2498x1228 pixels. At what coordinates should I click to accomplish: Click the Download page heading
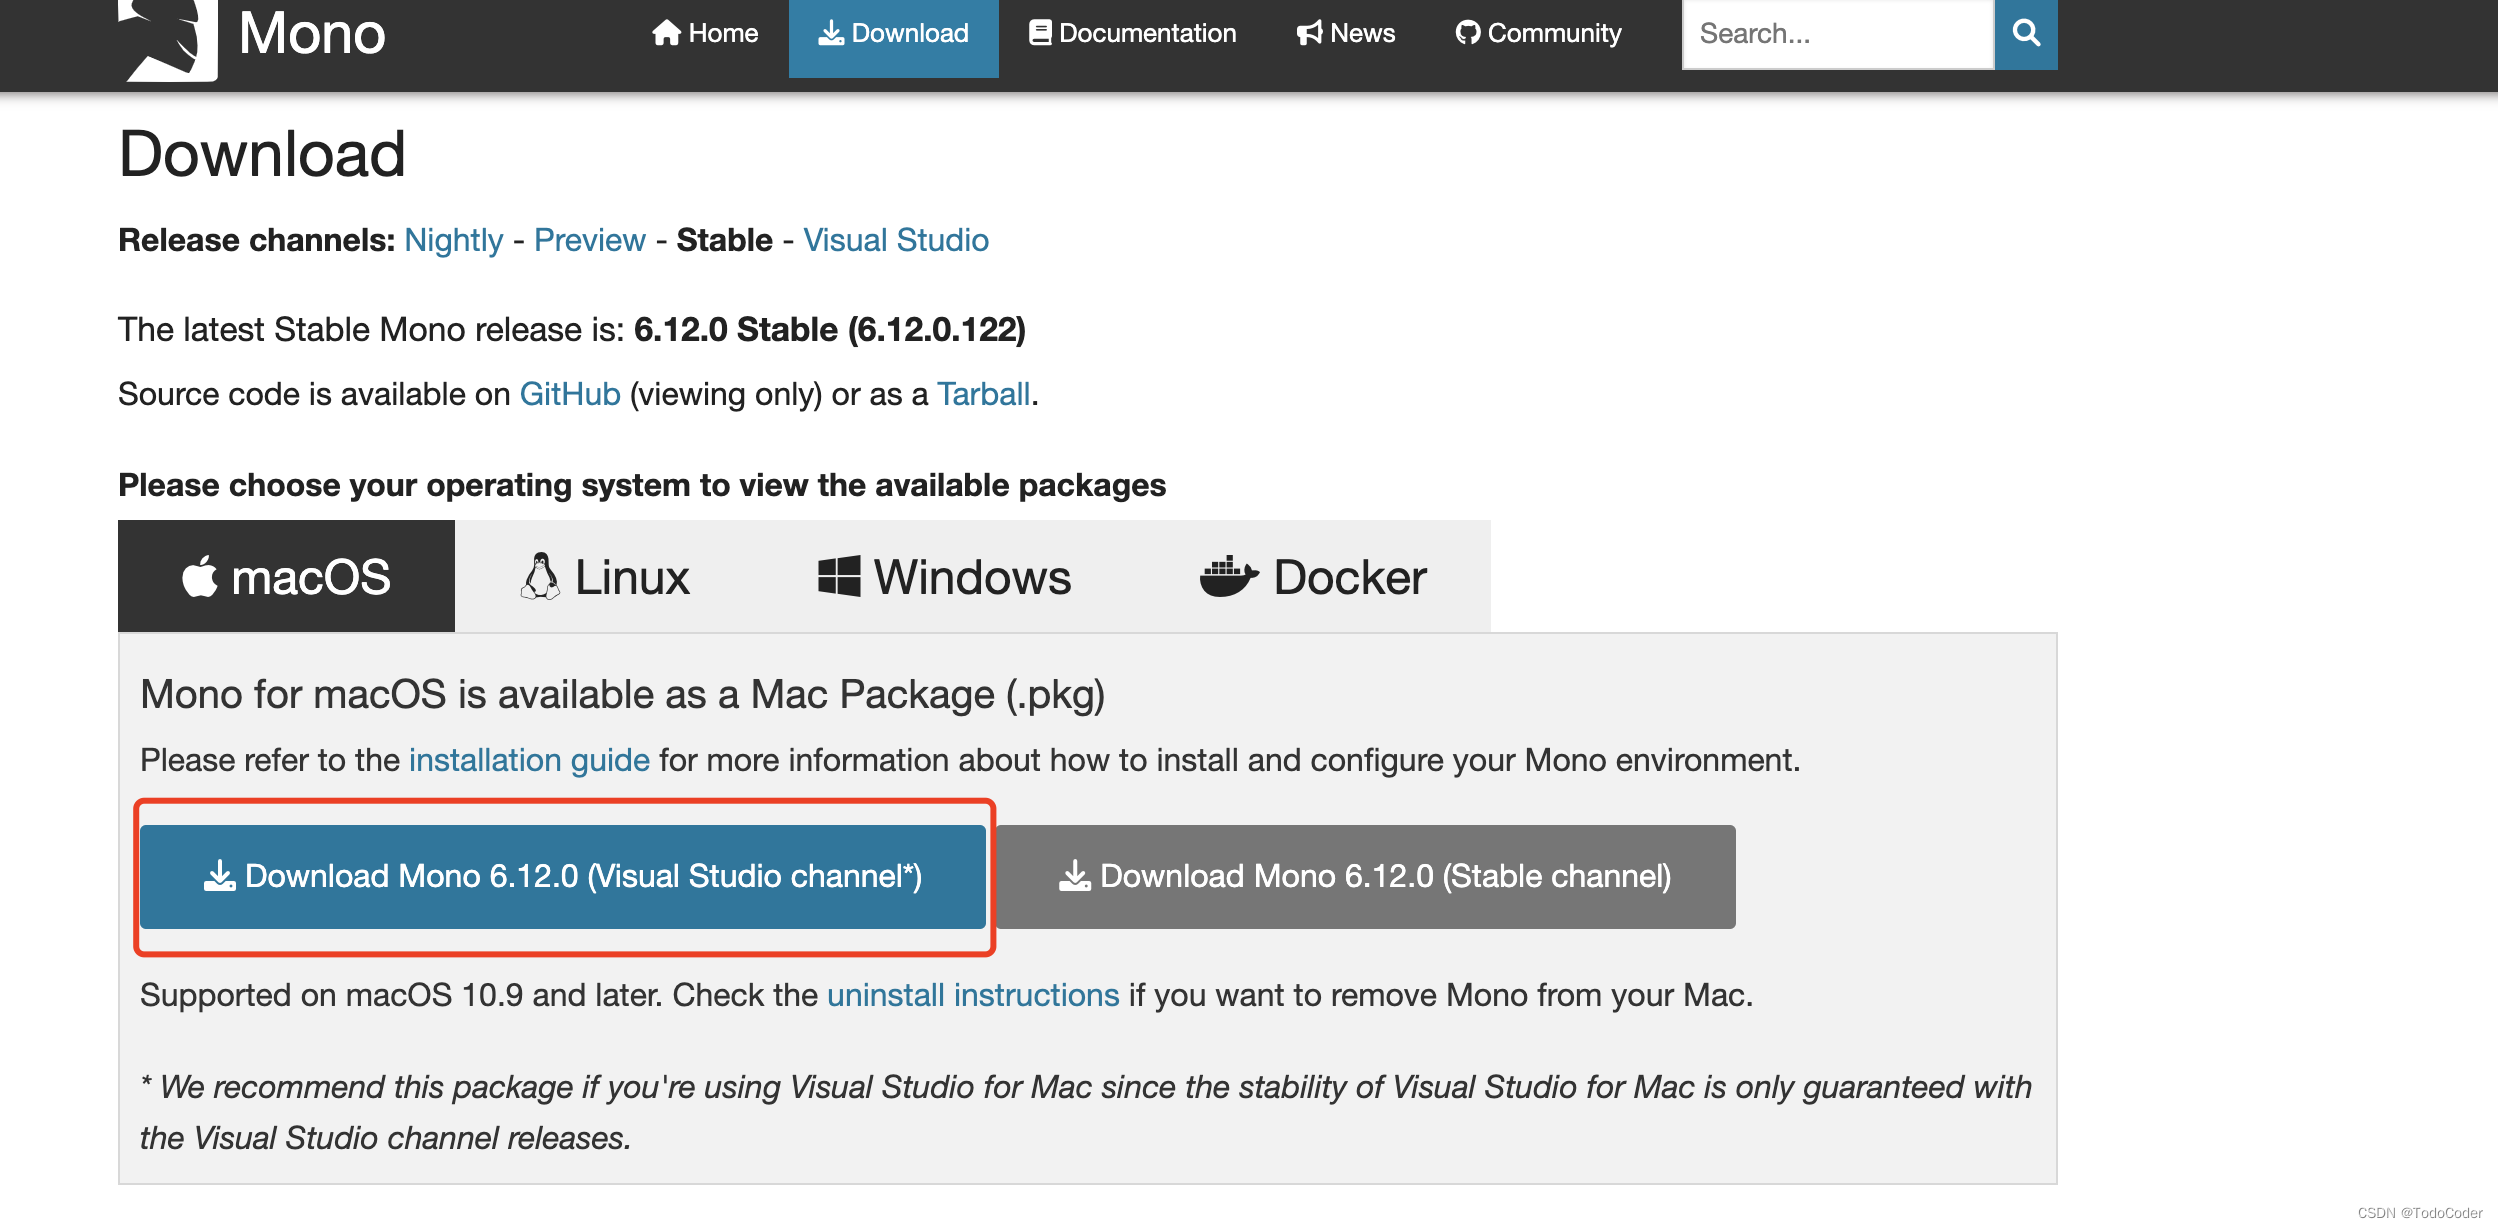point(262,154)
